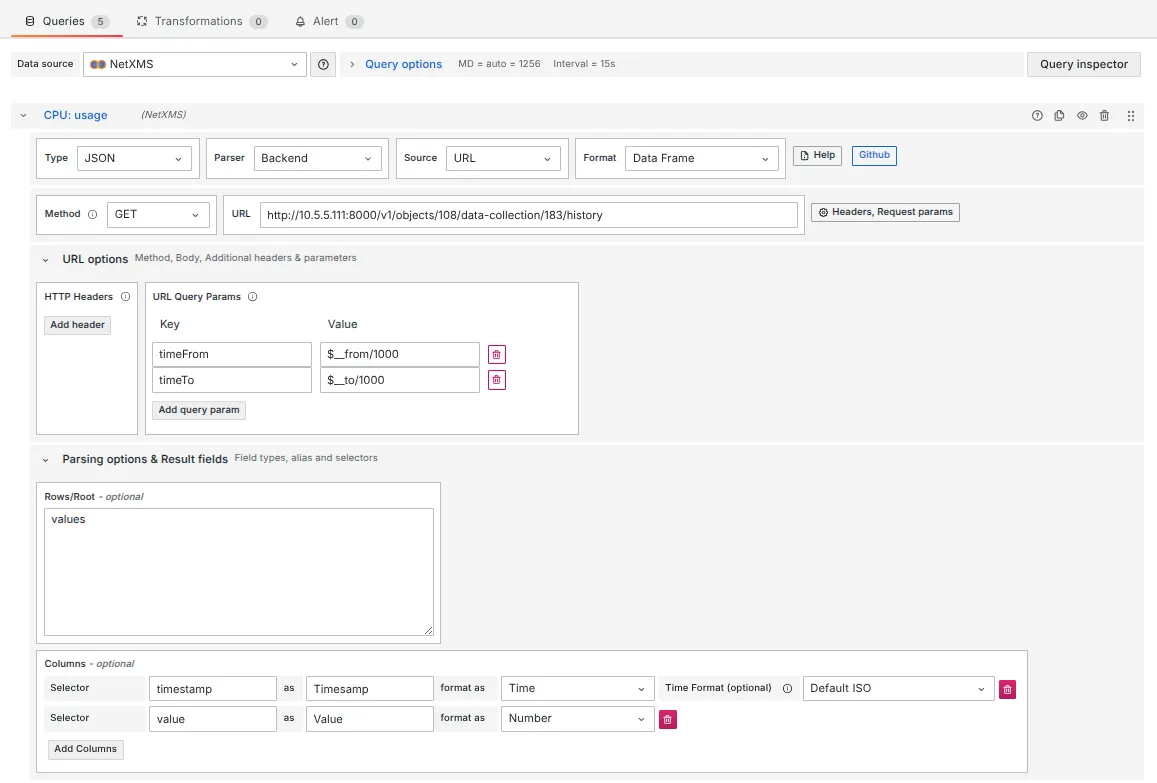Click inside the URL input field
The image size is (1157, 783).
click(x=528, y=213)
